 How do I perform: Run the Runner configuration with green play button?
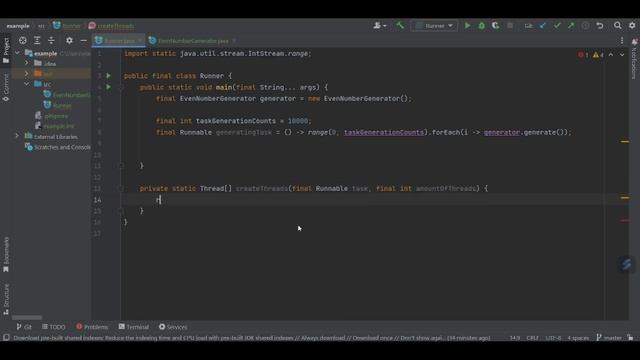click(467, 26)
